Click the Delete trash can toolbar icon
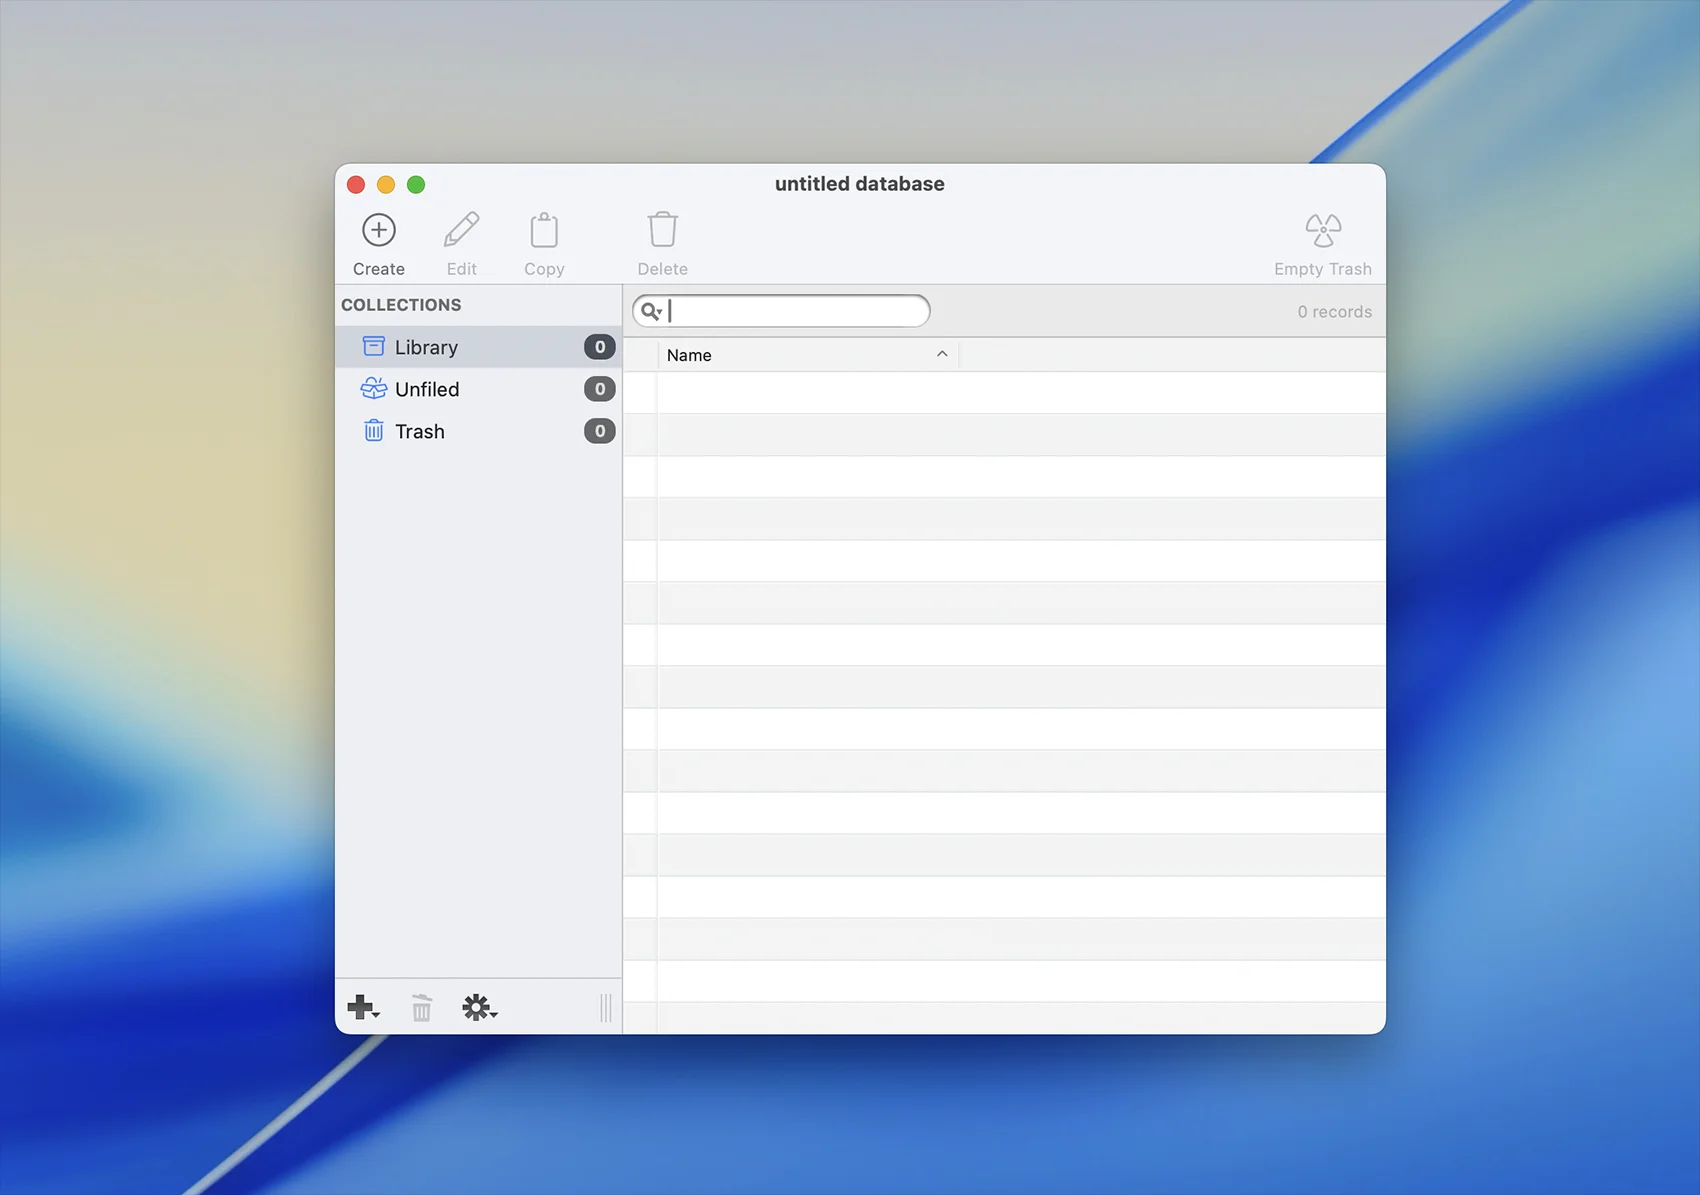The image size is (1700, 1195). (x=662, y=231)
